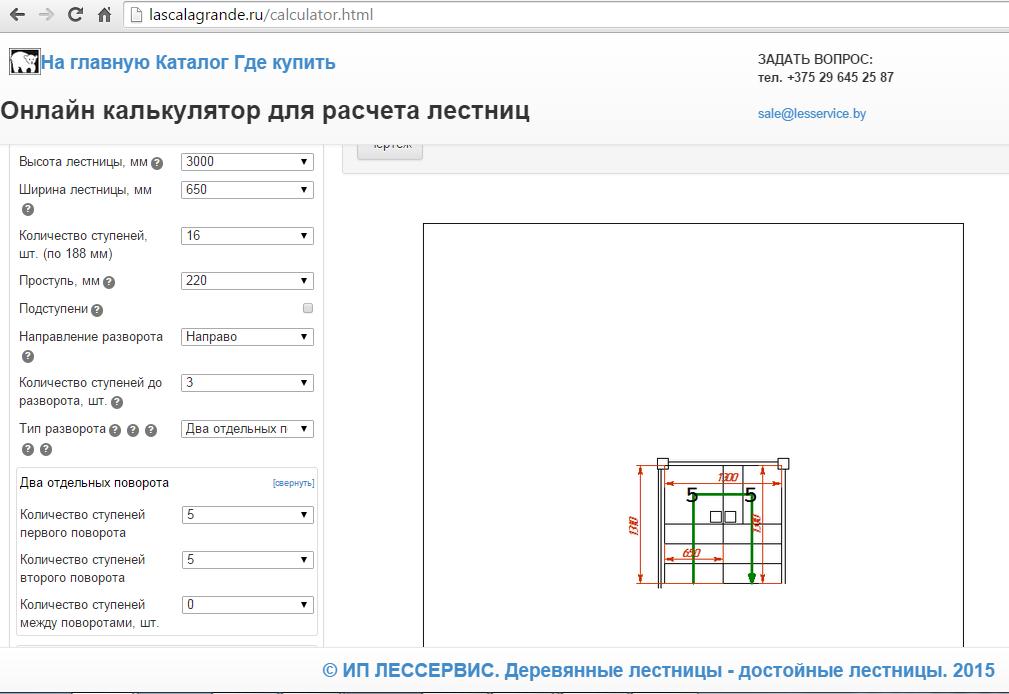Click the browser back arrow
The width and height of the screenshot is (1009, 694).
coord(17,14)
